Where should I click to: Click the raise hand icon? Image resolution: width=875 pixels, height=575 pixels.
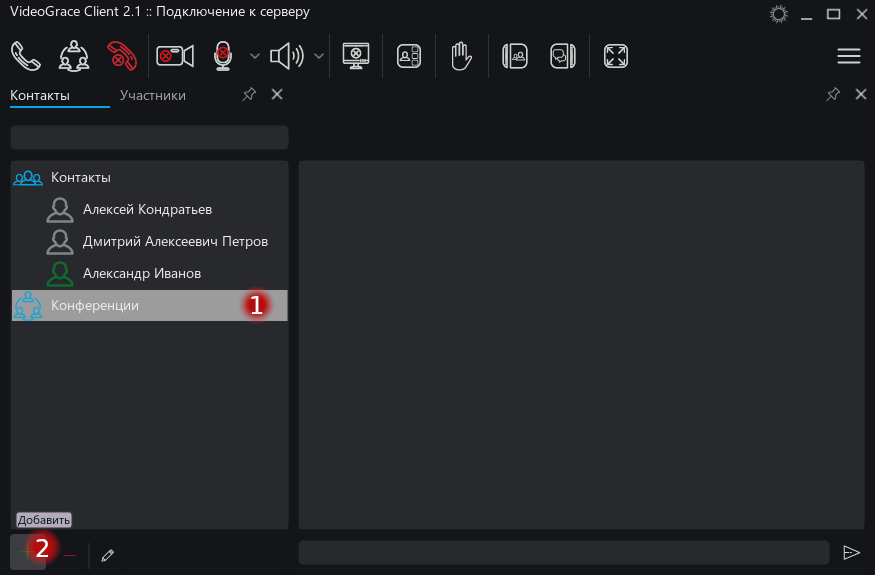tap(460, 56)
